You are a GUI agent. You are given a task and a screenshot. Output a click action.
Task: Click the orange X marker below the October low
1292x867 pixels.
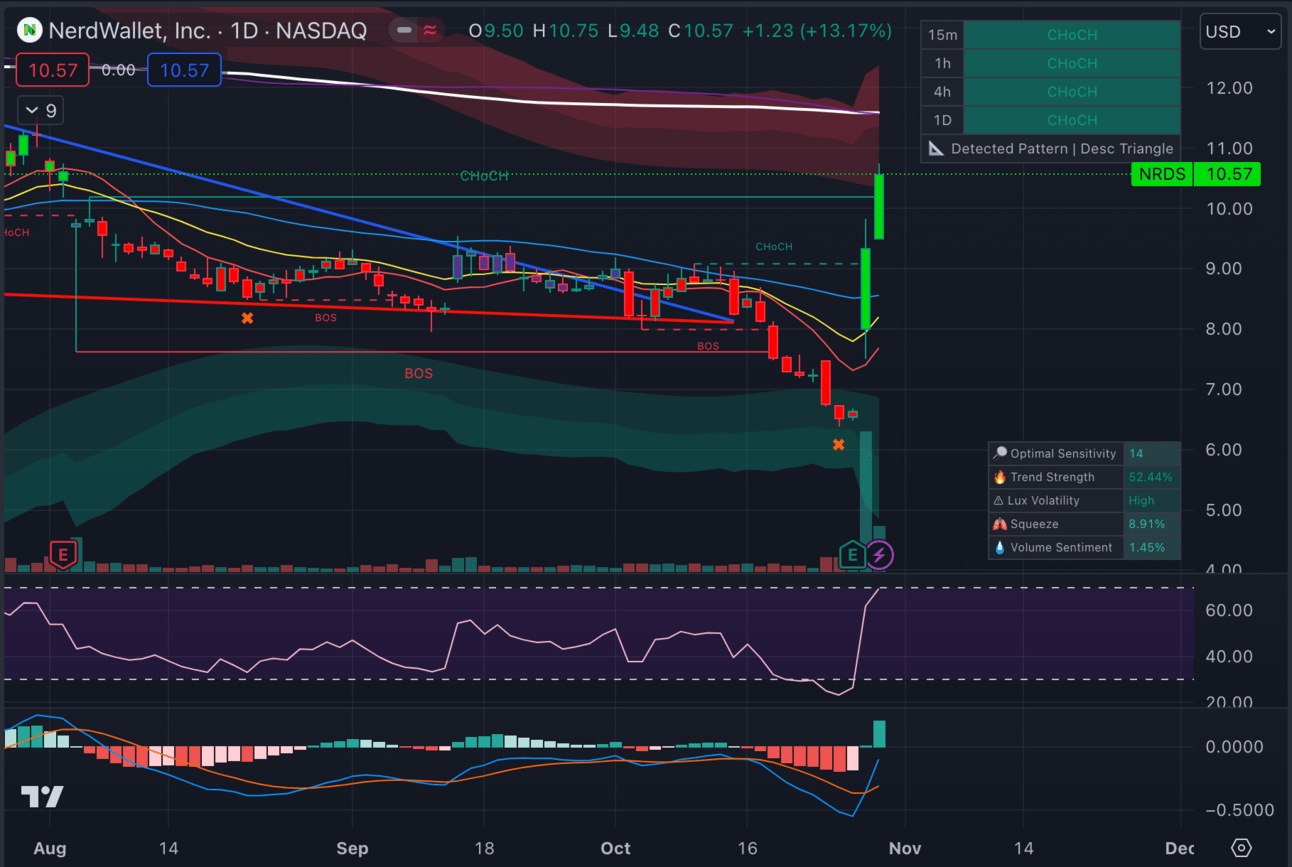[x=839, y=444]
